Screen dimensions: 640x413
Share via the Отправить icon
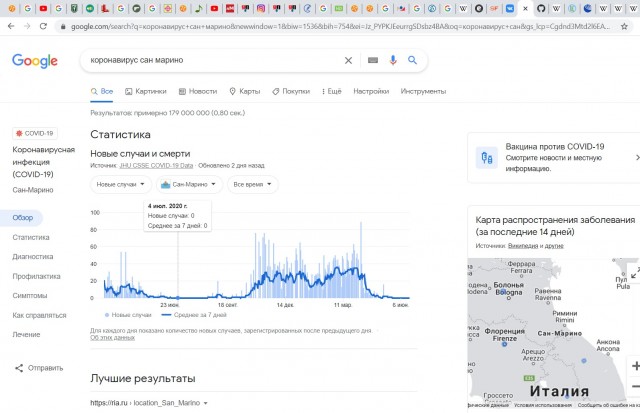19,368
